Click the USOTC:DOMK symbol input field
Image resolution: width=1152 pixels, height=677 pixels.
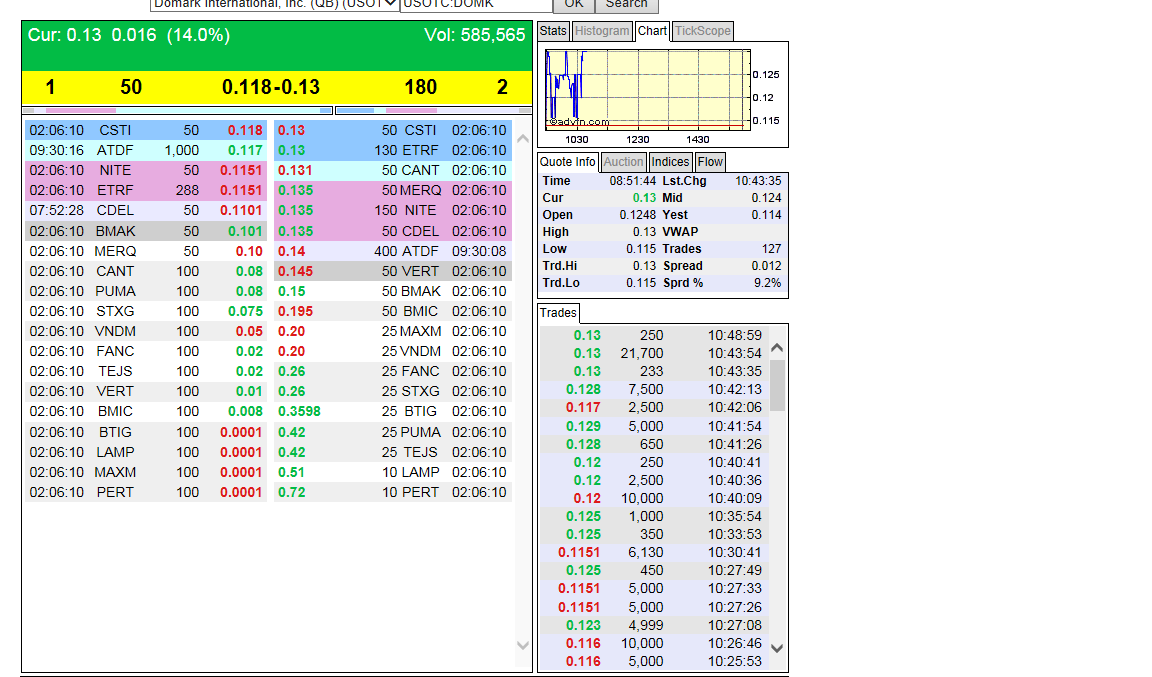pyautogui.click(x=474, y=4)
